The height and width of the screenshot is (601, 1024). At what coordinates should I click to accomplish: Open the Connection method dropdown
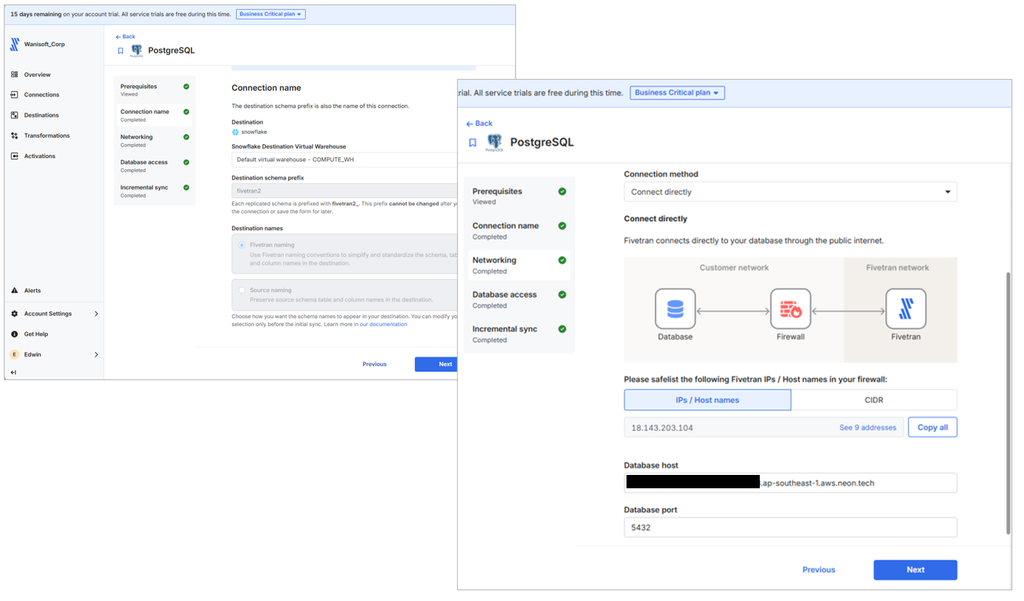(x=790, y=192)
